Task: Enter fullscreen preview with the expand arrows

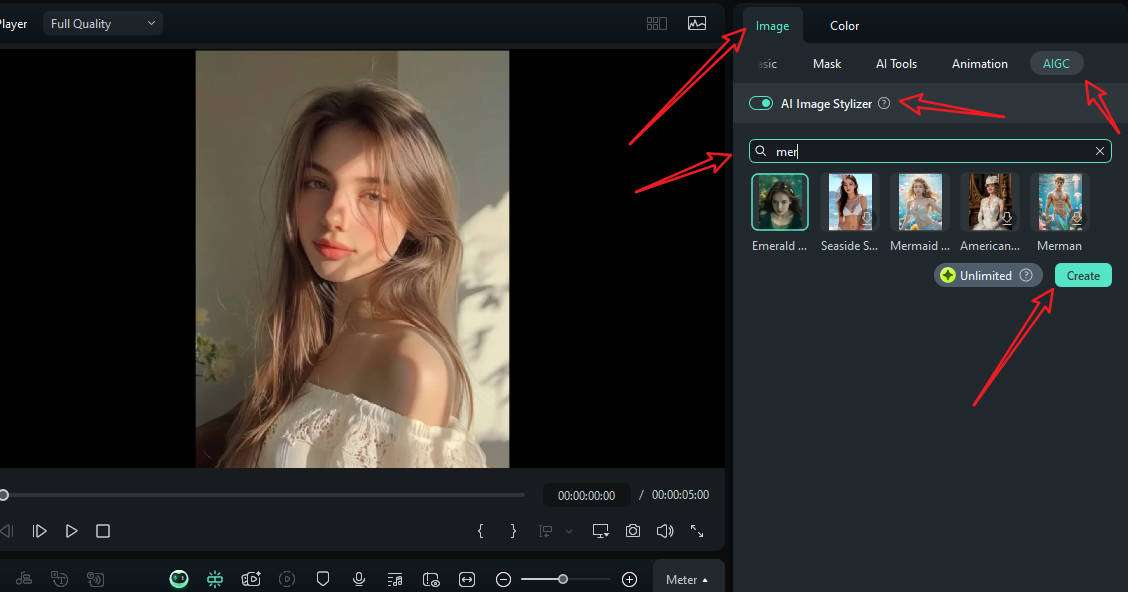Action: pos(697,531)
